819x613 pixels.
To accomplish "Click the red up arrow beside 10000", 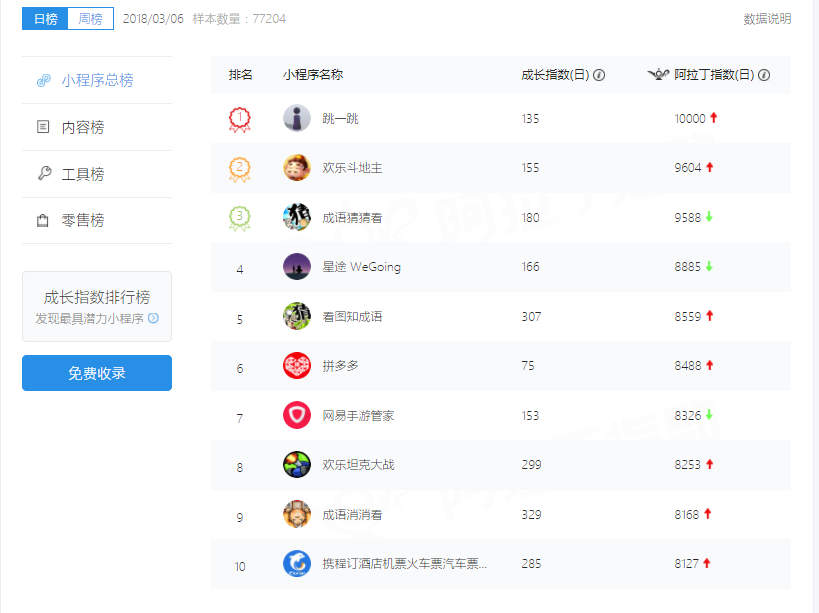I will point(713,118).
